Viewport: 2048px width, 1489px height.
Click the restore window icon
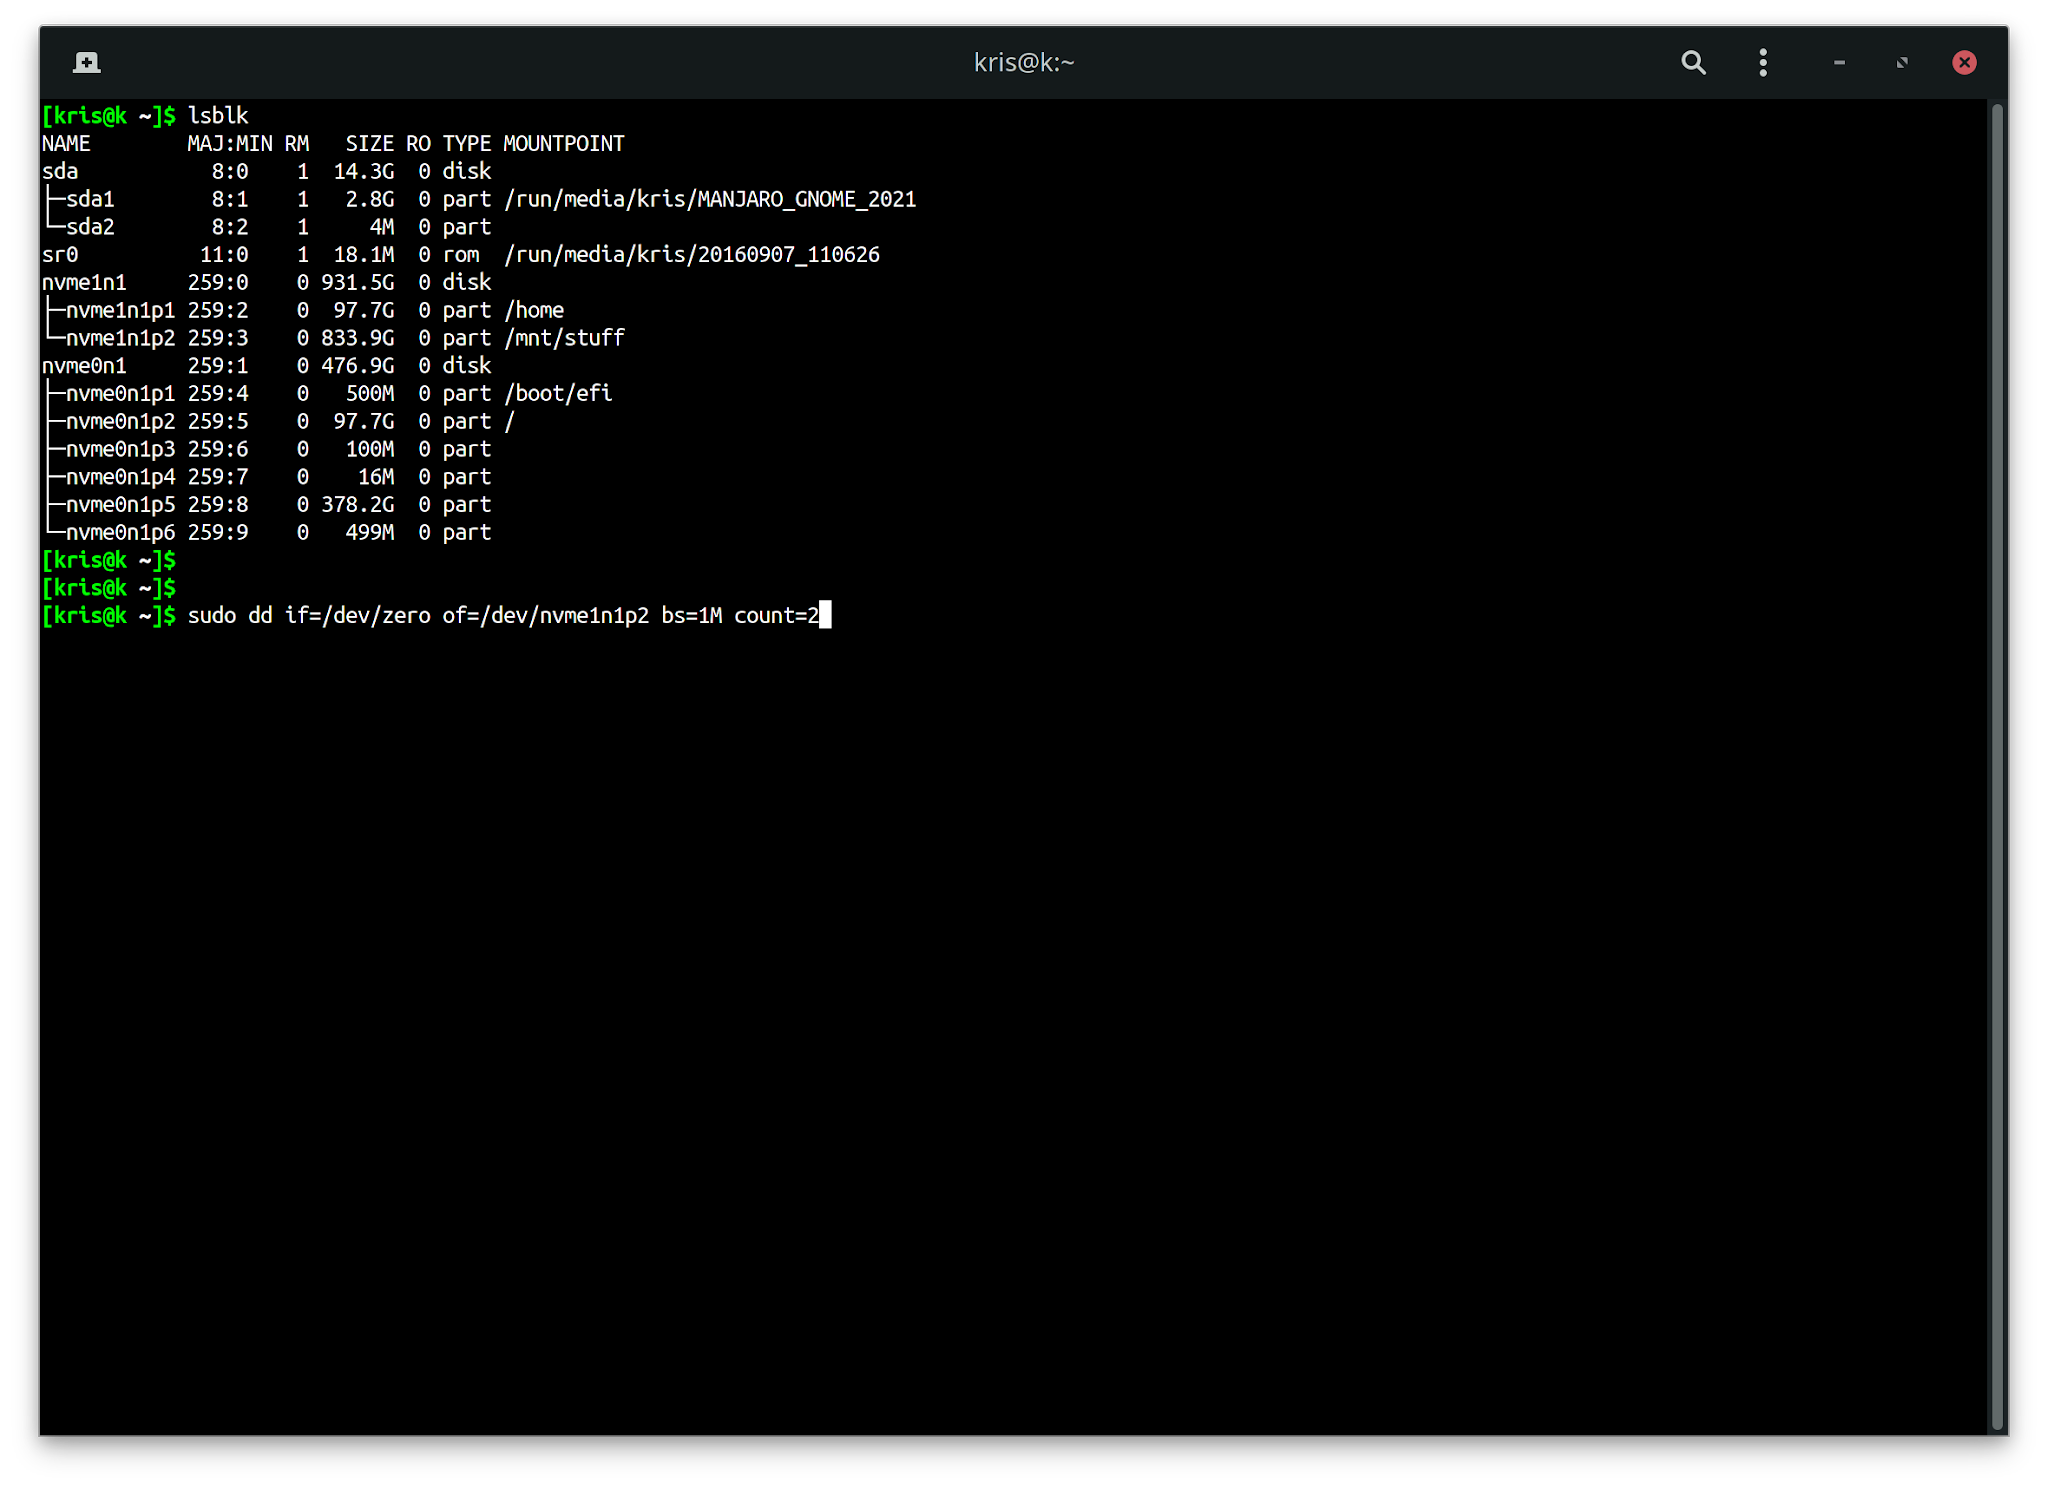[x=1900, y=62]
